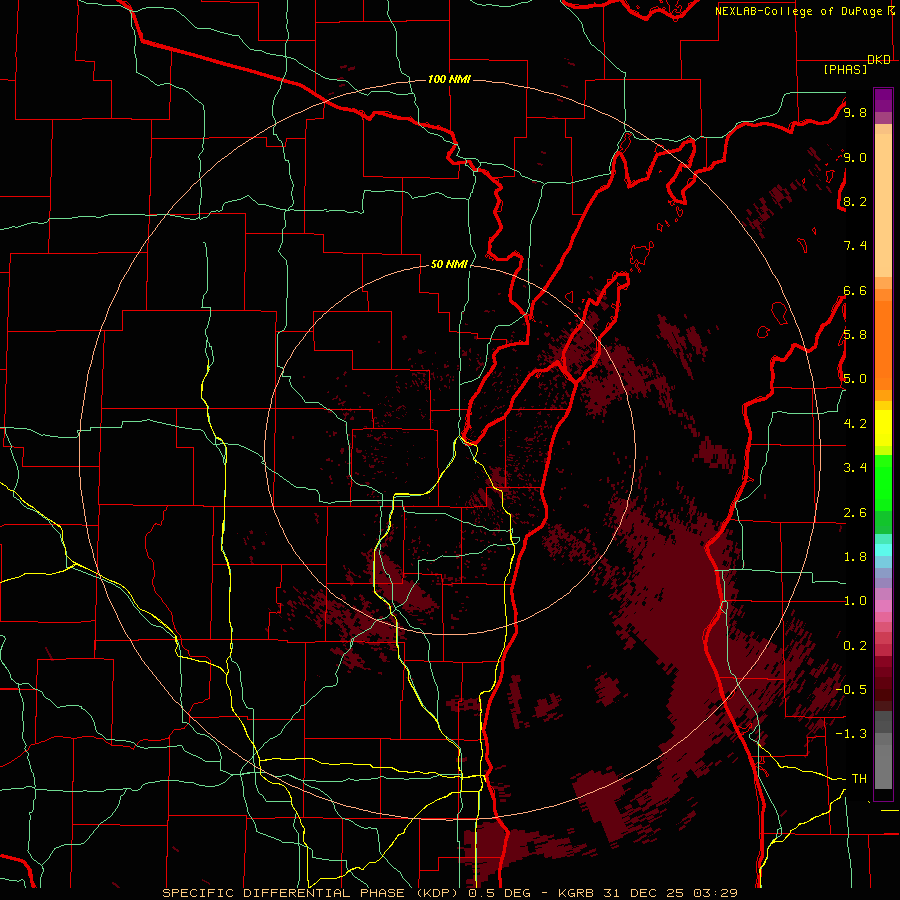Click the 2.6 value on color scale
This screenshot has width=900, height=900.
tap(855, 513)
